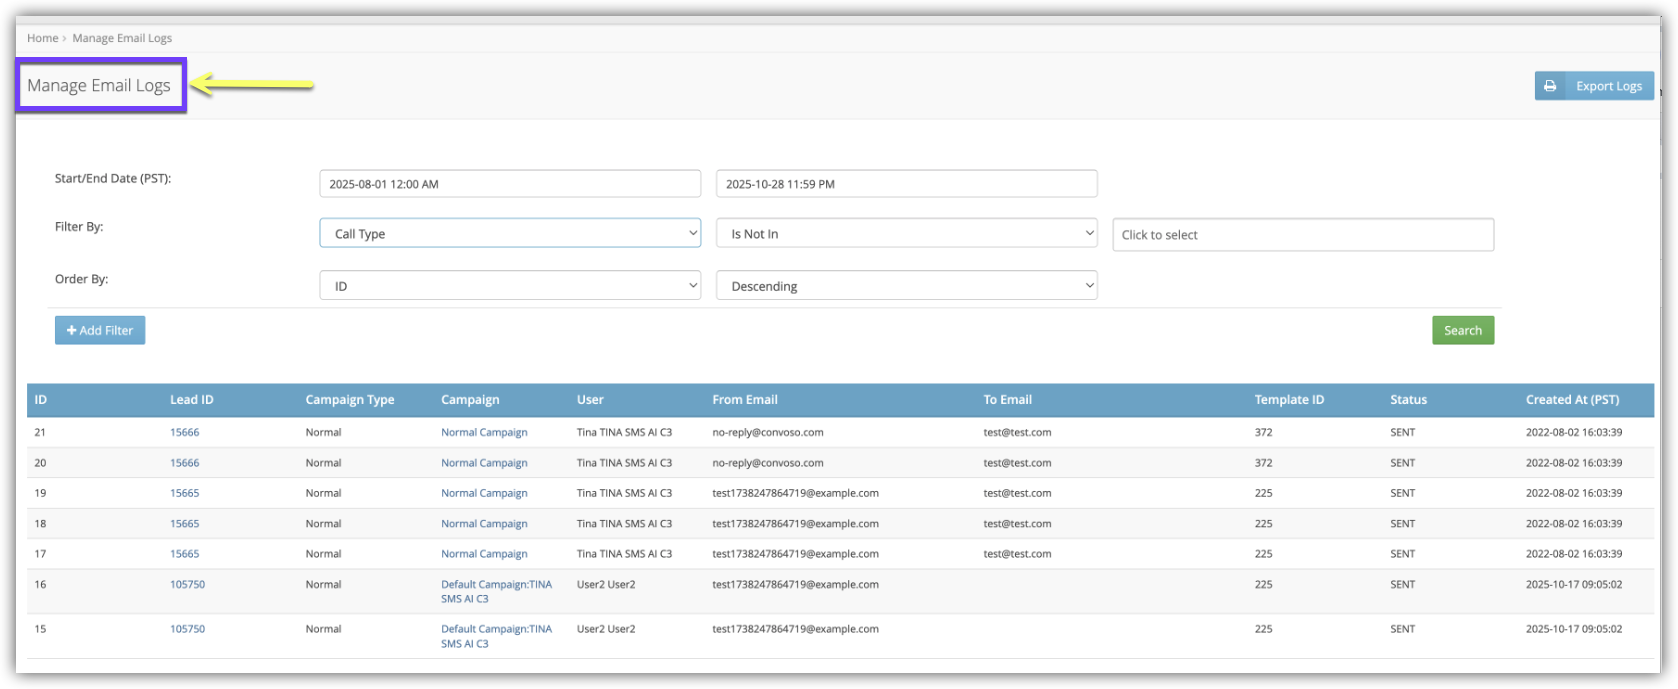Focus the Click to select input
This screenshot has height=689, width=1678.
(x=1302, y=235)
